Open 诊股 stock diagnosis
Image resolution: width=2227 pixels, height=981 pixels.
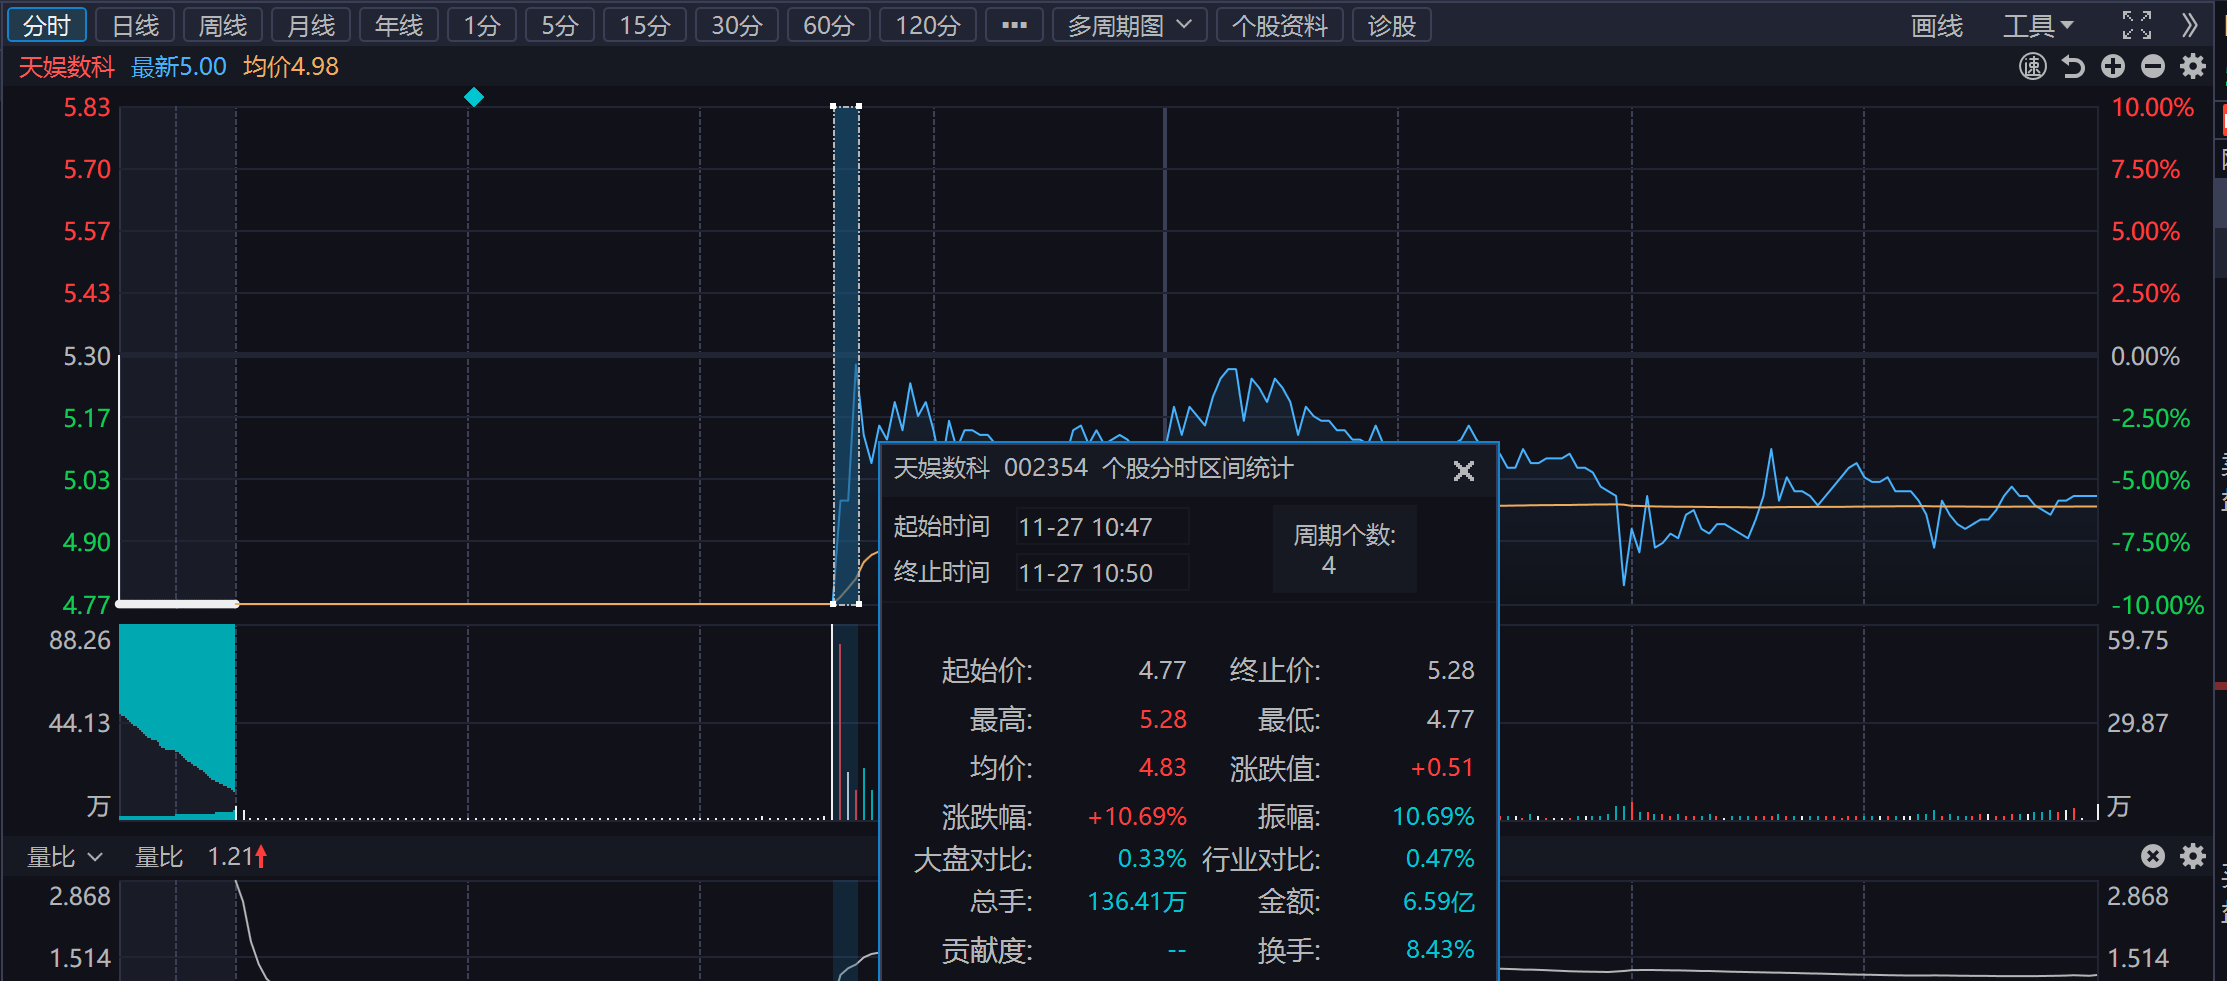click(x=1391, y=25)
